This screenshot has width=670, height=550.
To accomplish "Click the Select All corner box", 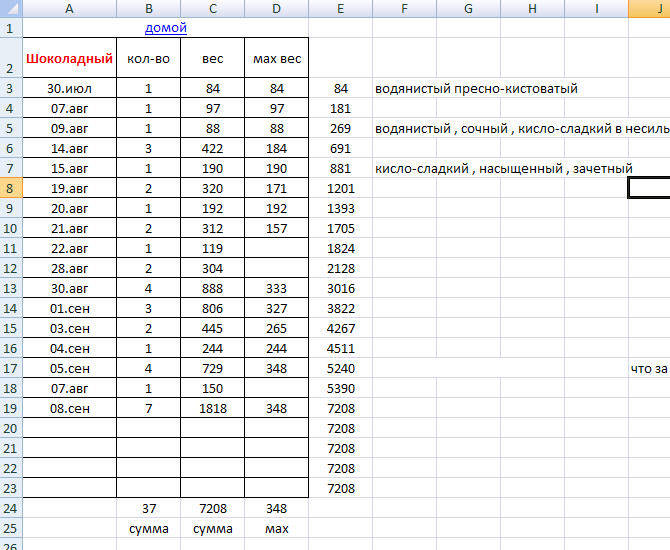I will (x=9, y=8).
